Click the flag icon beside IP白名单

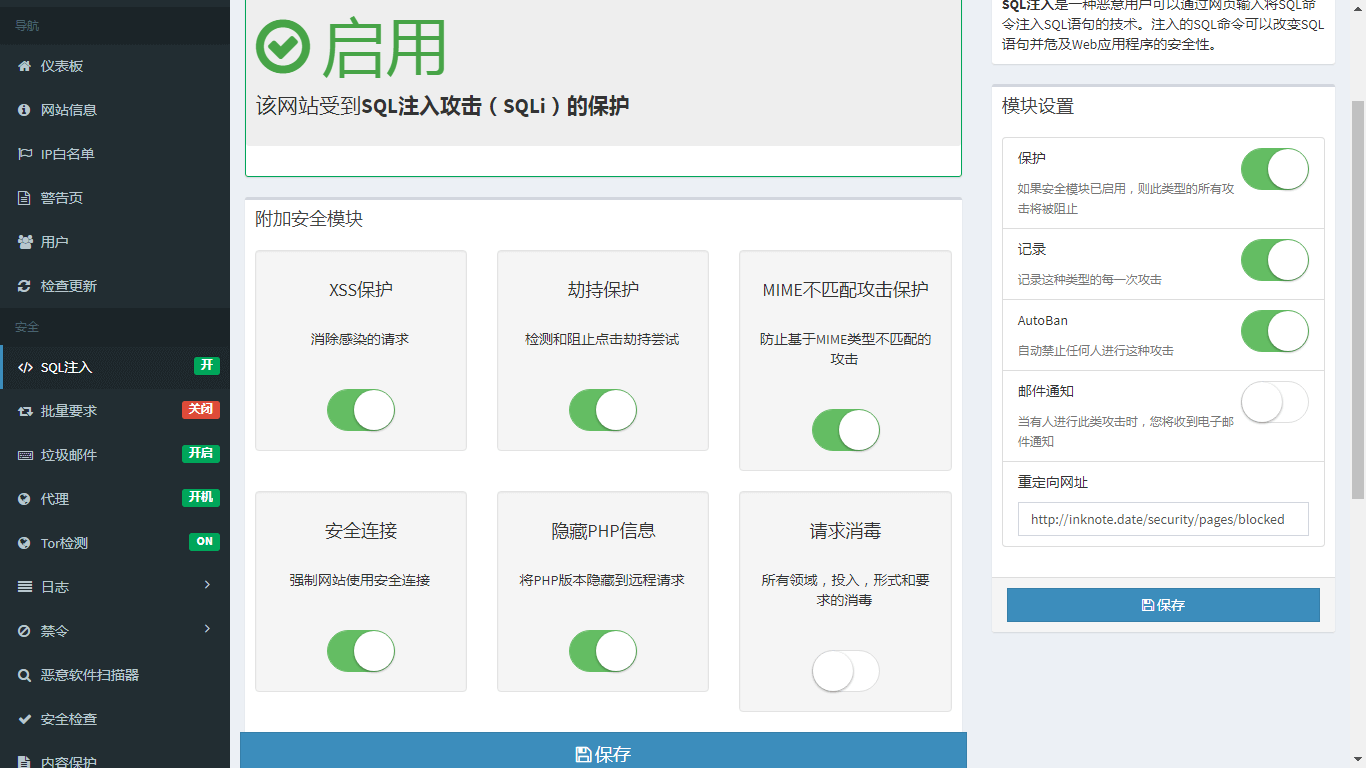[24, 154]
